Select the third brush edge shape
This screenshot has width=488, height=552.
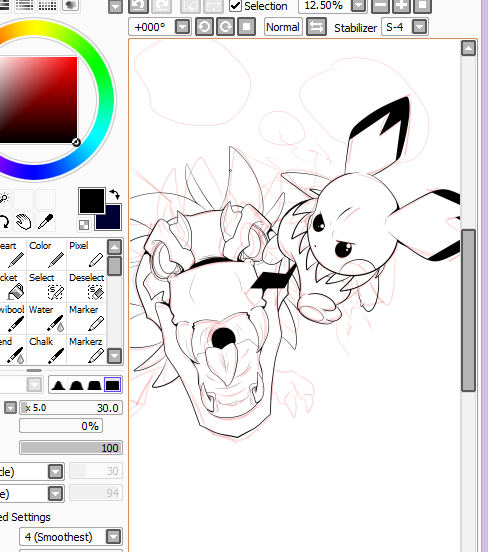click(x=94, y=385)
